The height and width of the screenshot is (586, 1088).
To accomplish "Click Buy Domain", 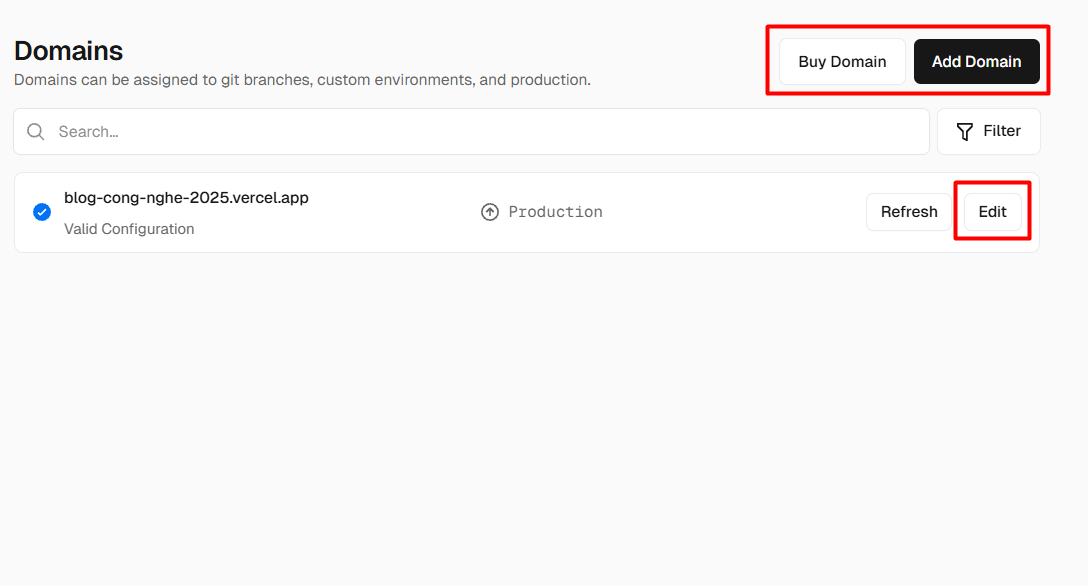I will [x=842, y=61].
